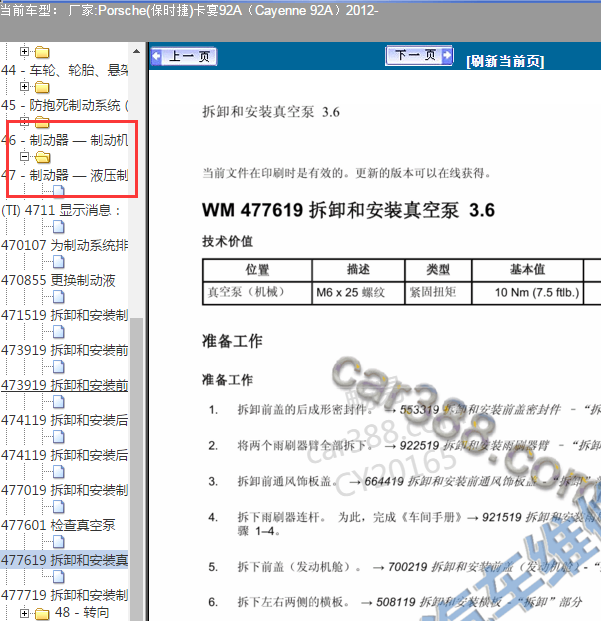
Task: Select 48 - 转向 tree item
Action: click(82, 612)
